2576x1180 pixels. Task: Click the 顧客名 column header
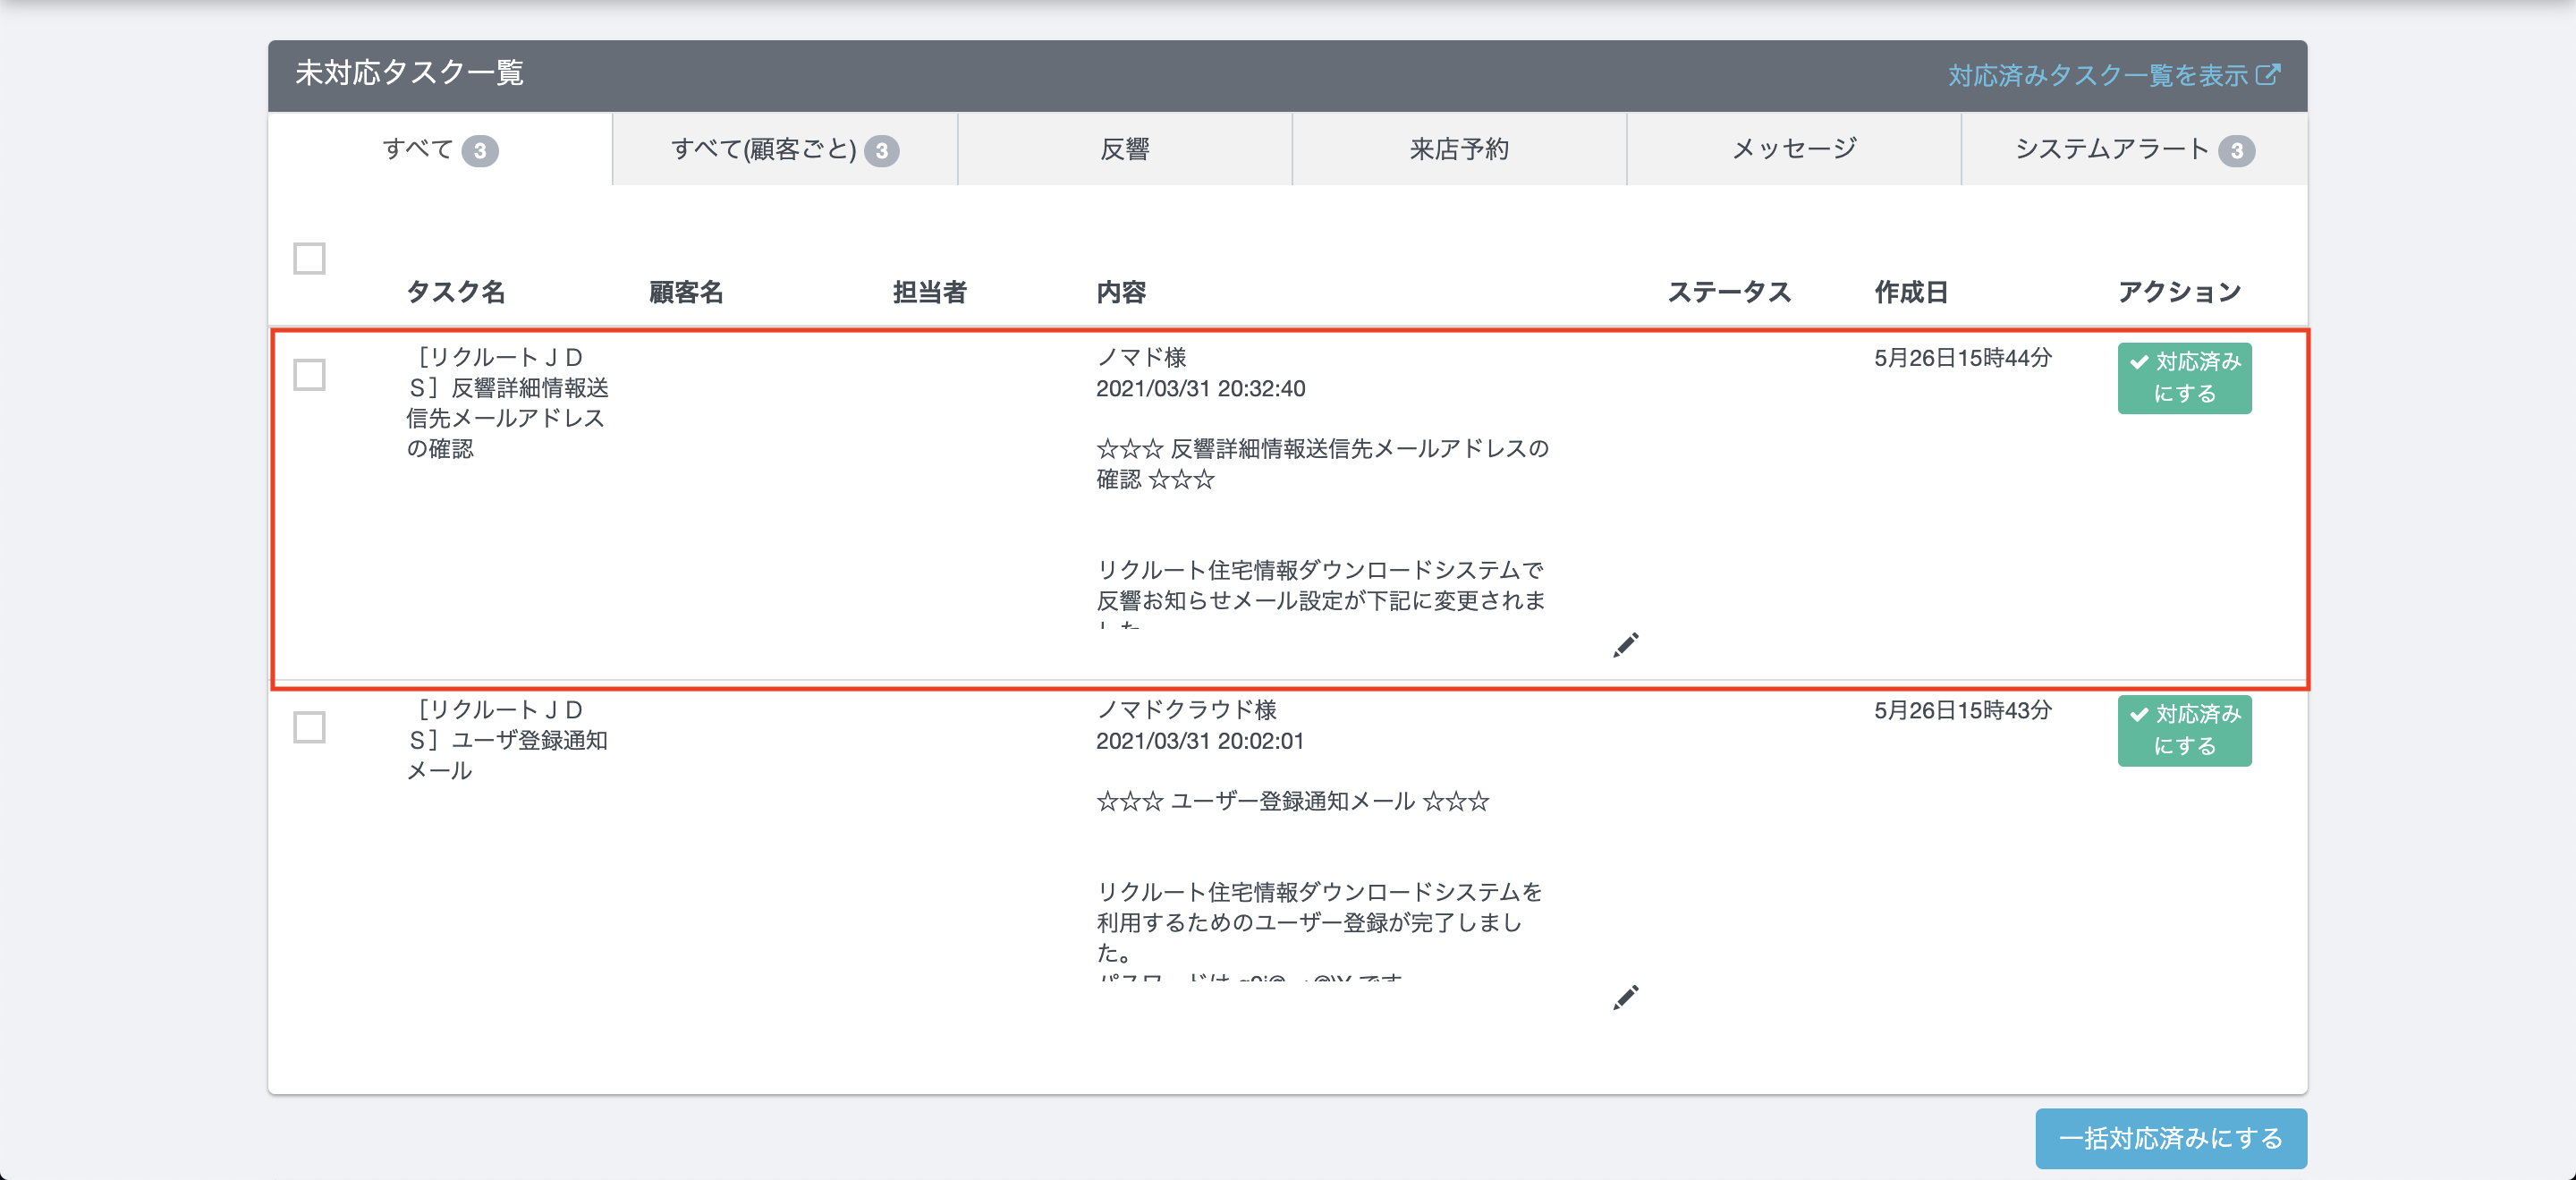point(686,292)
